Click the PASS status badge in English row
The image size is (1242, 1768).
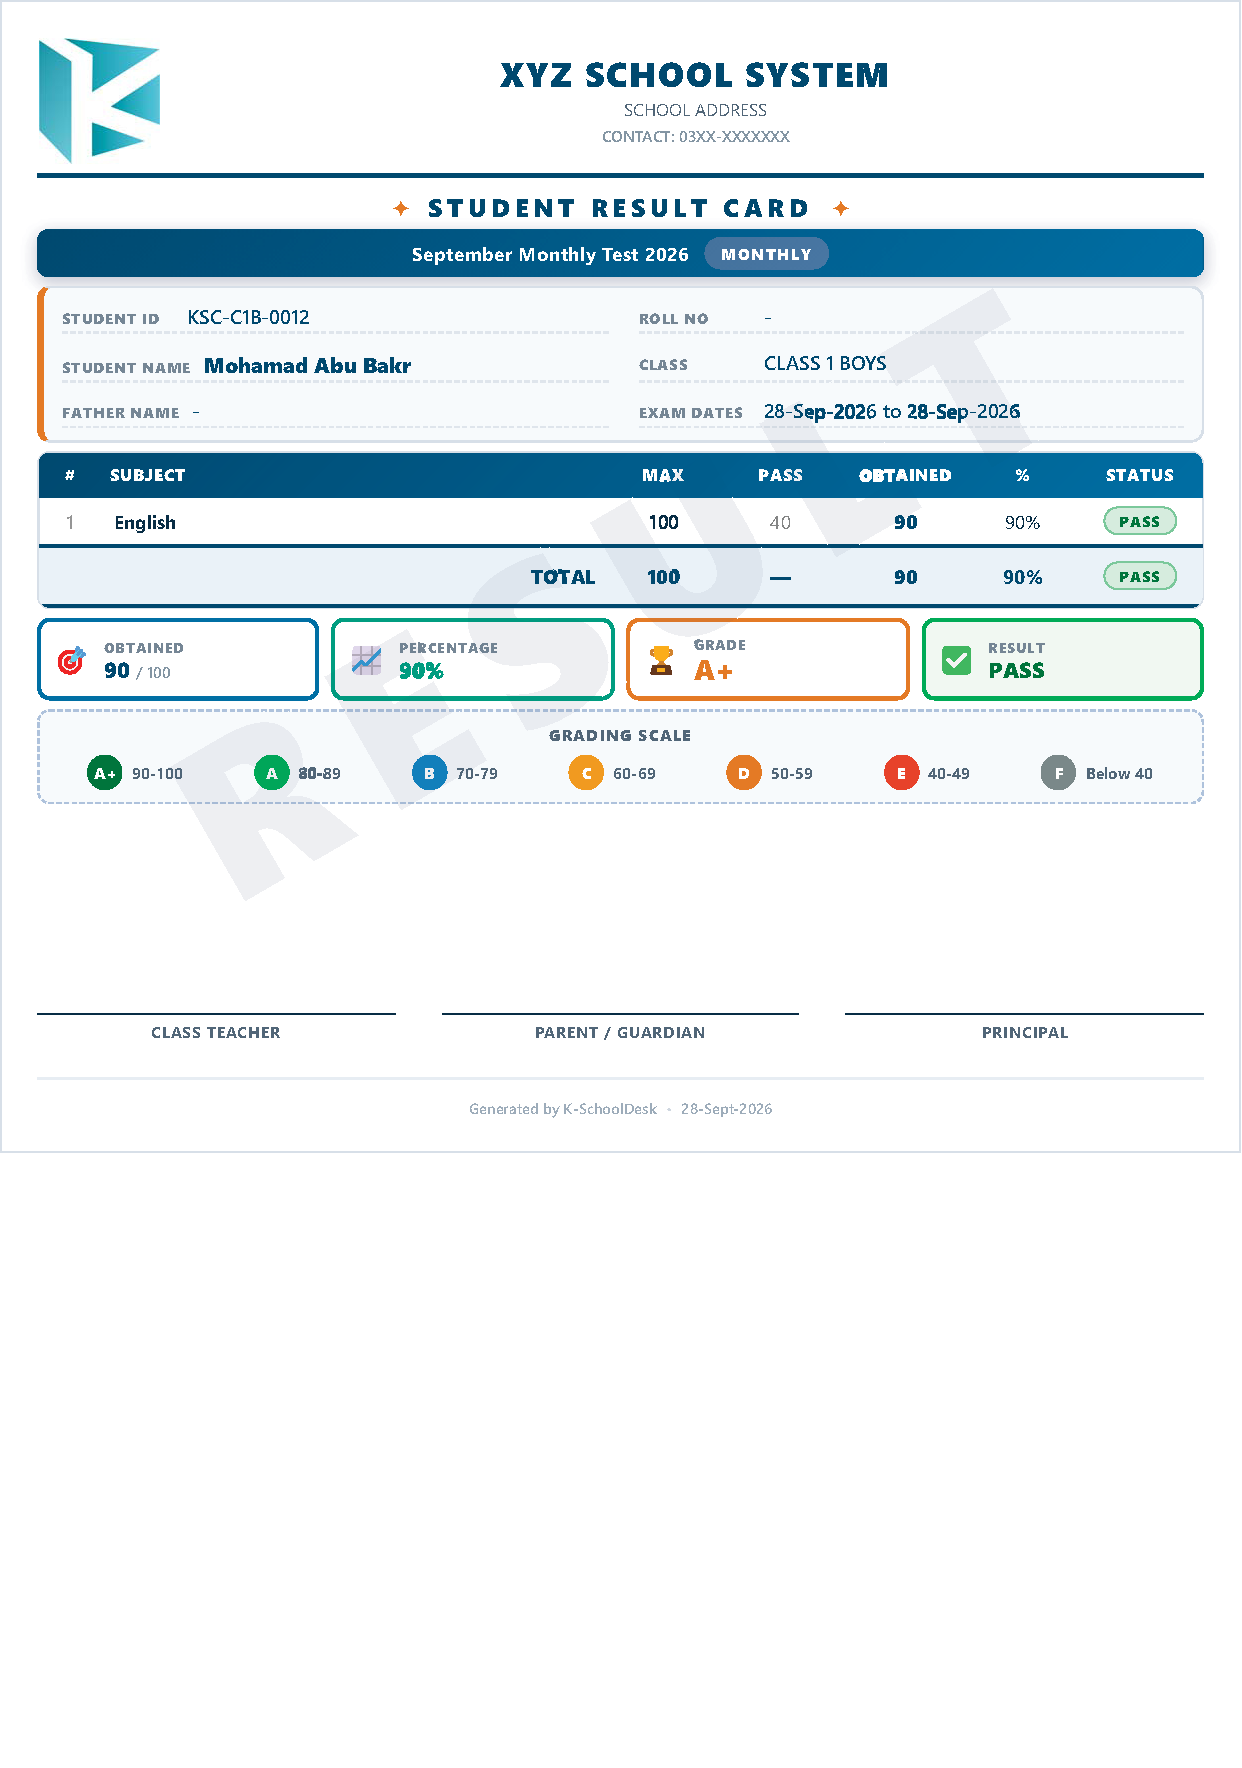(x=1139, y=521)
